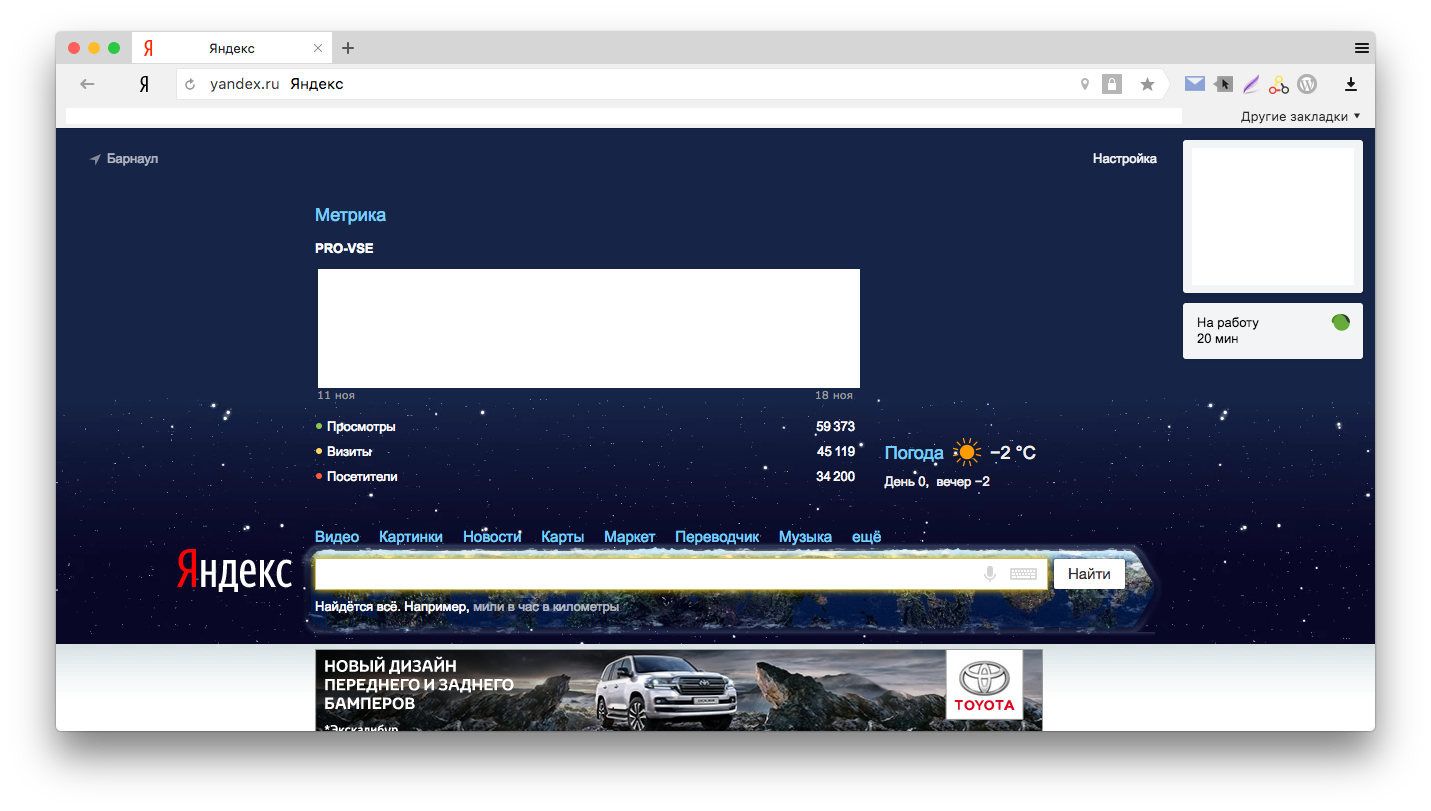Click the День 0, вечер −2 forecast text
This screenshot has width=1431, height=811.
937,482
